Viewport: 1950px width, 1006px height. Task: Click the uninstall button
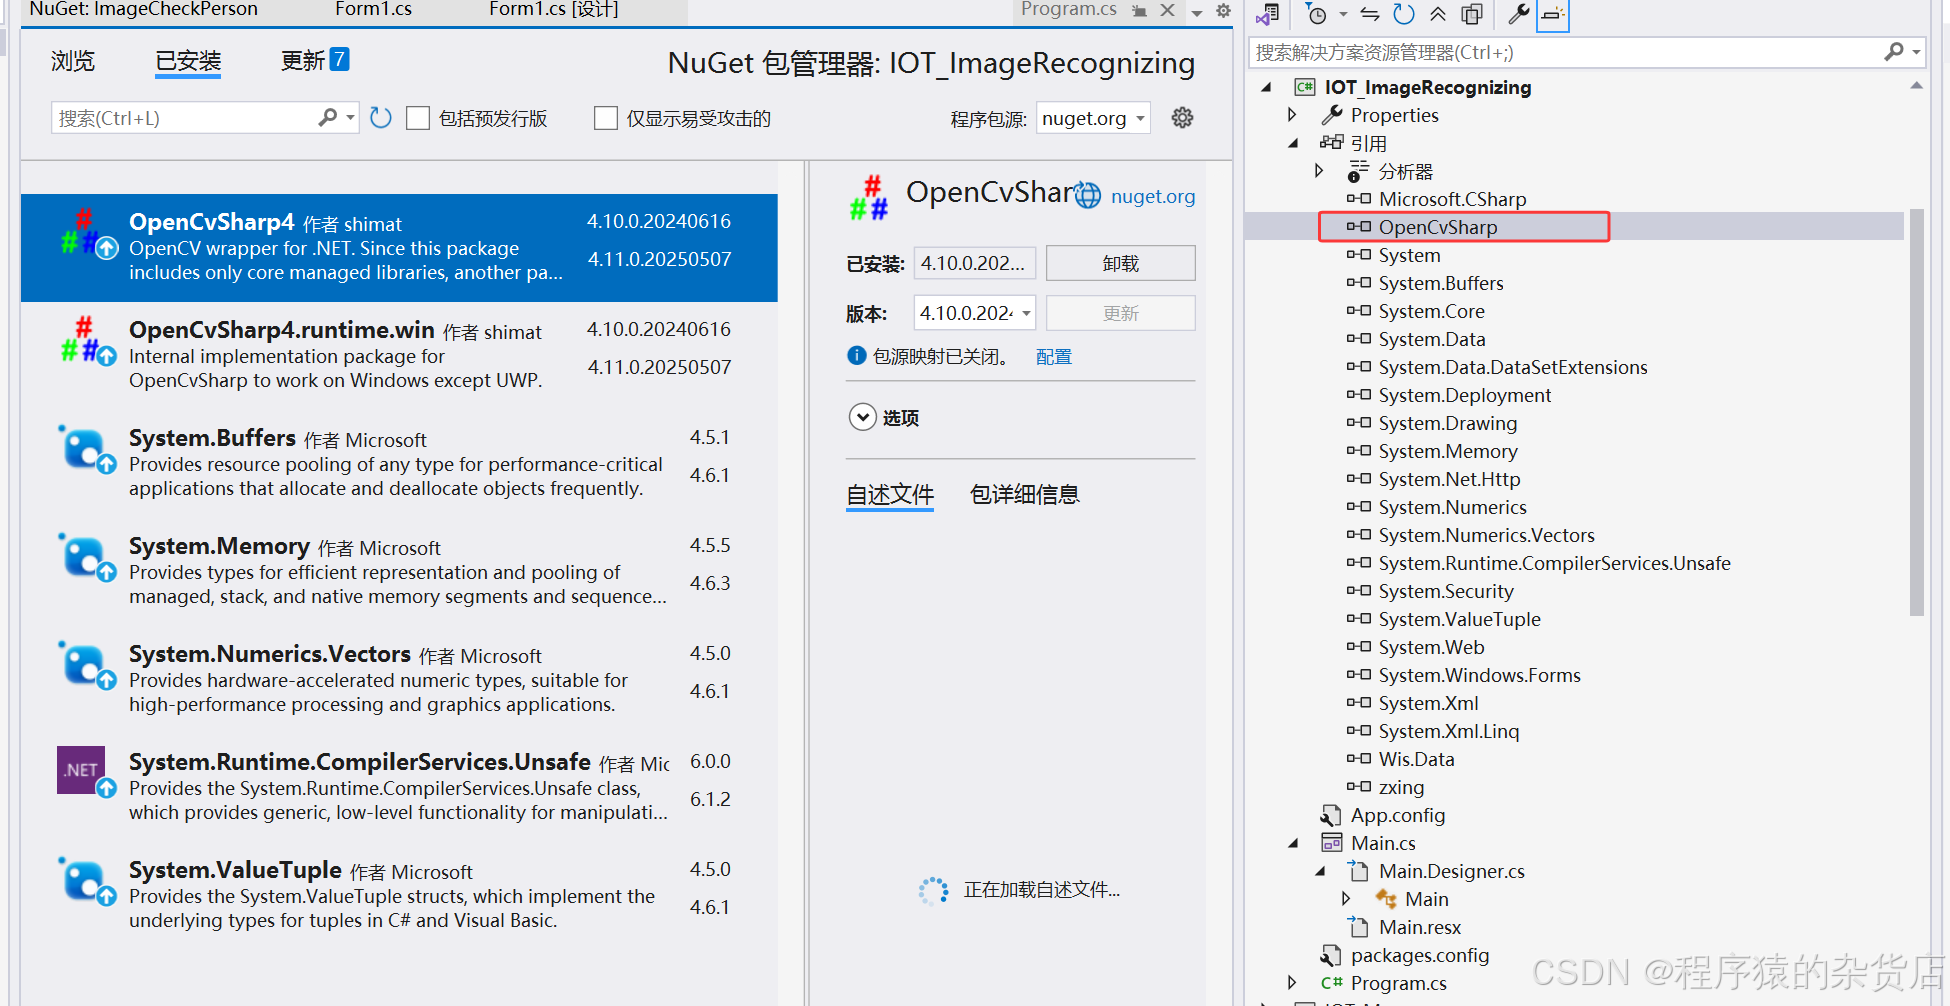[x=1120, y=263]
